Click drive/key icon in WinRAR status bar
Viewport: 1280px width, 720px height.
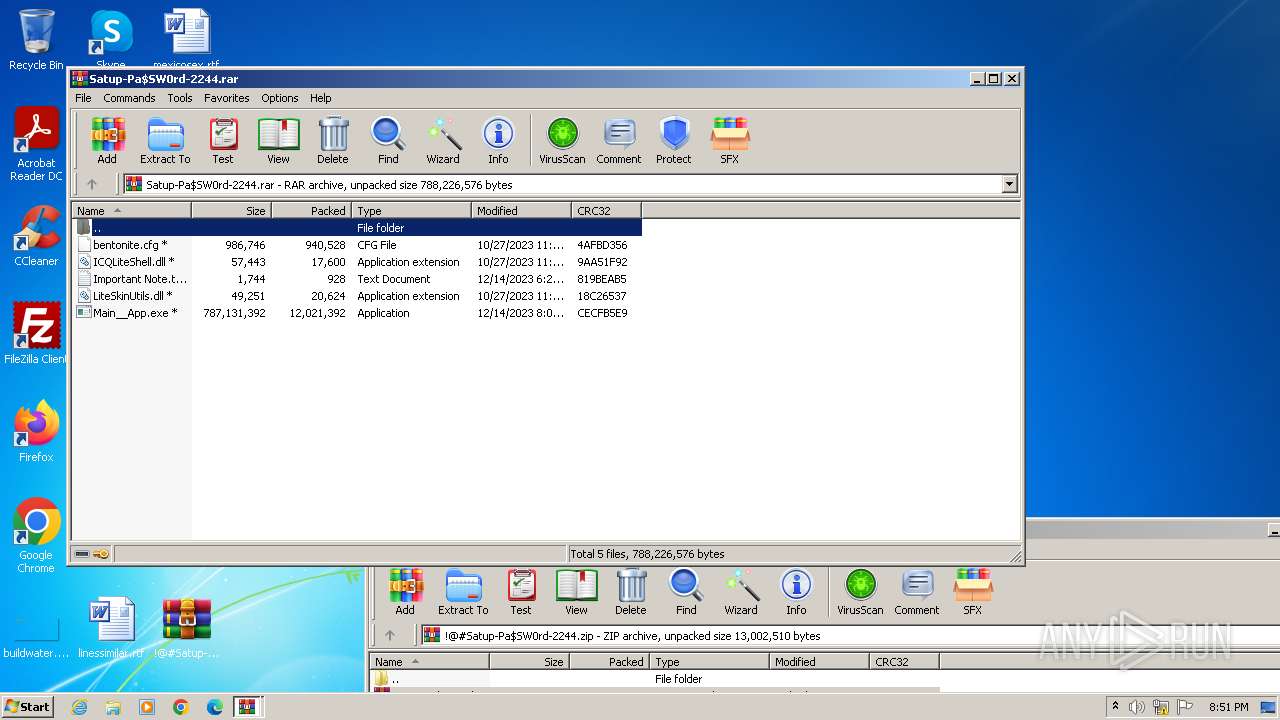92,553
